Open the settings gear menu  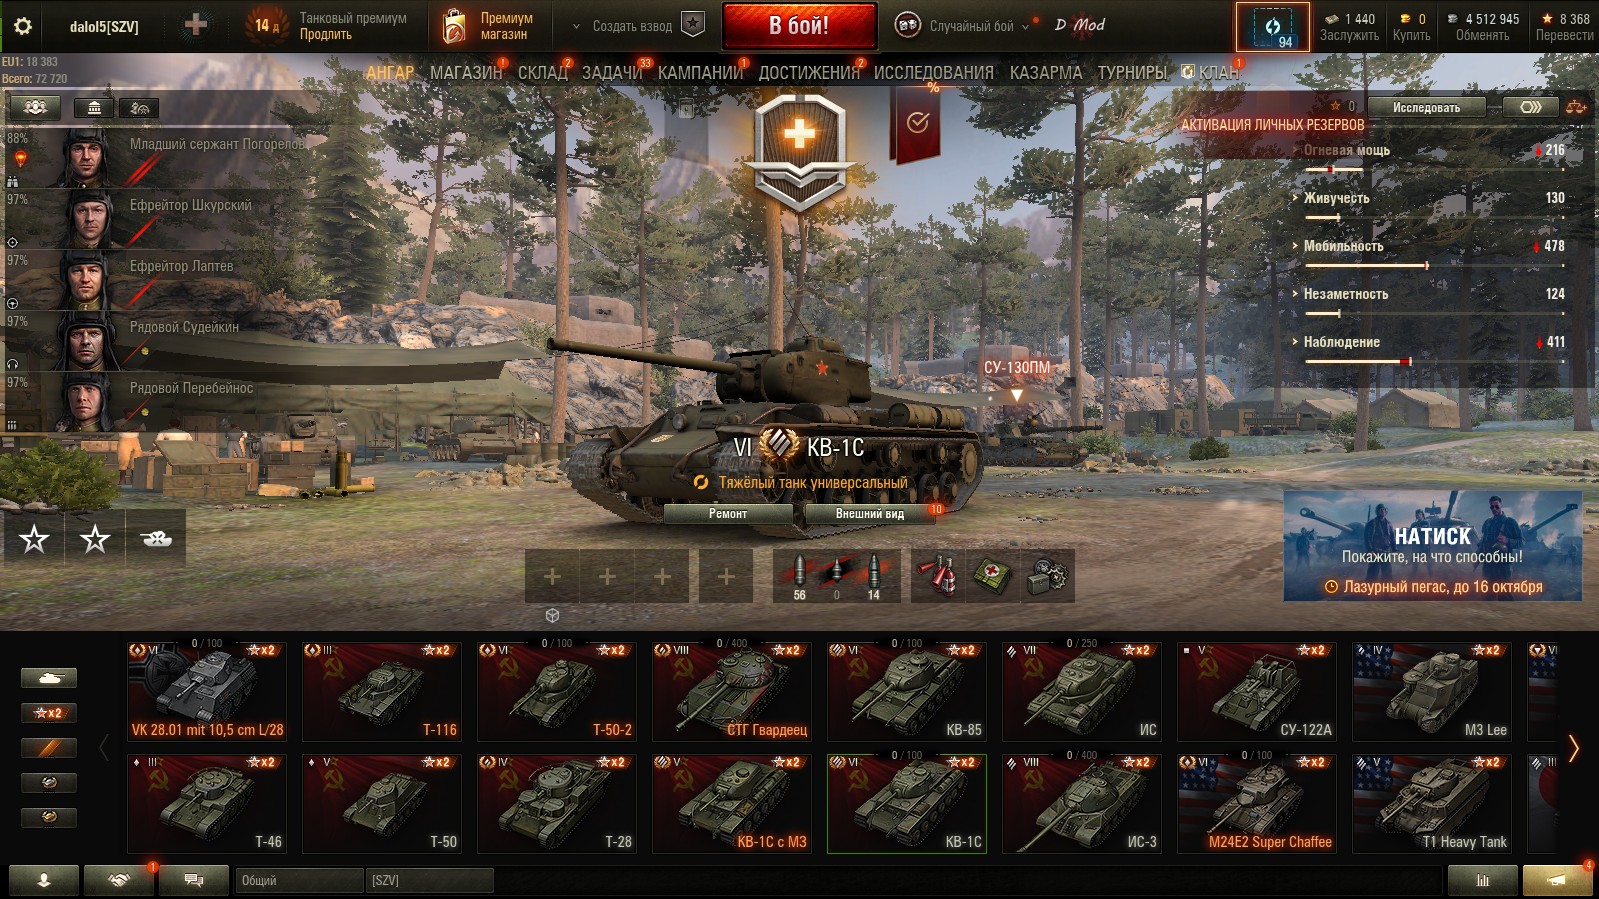(x=22, y=26)
